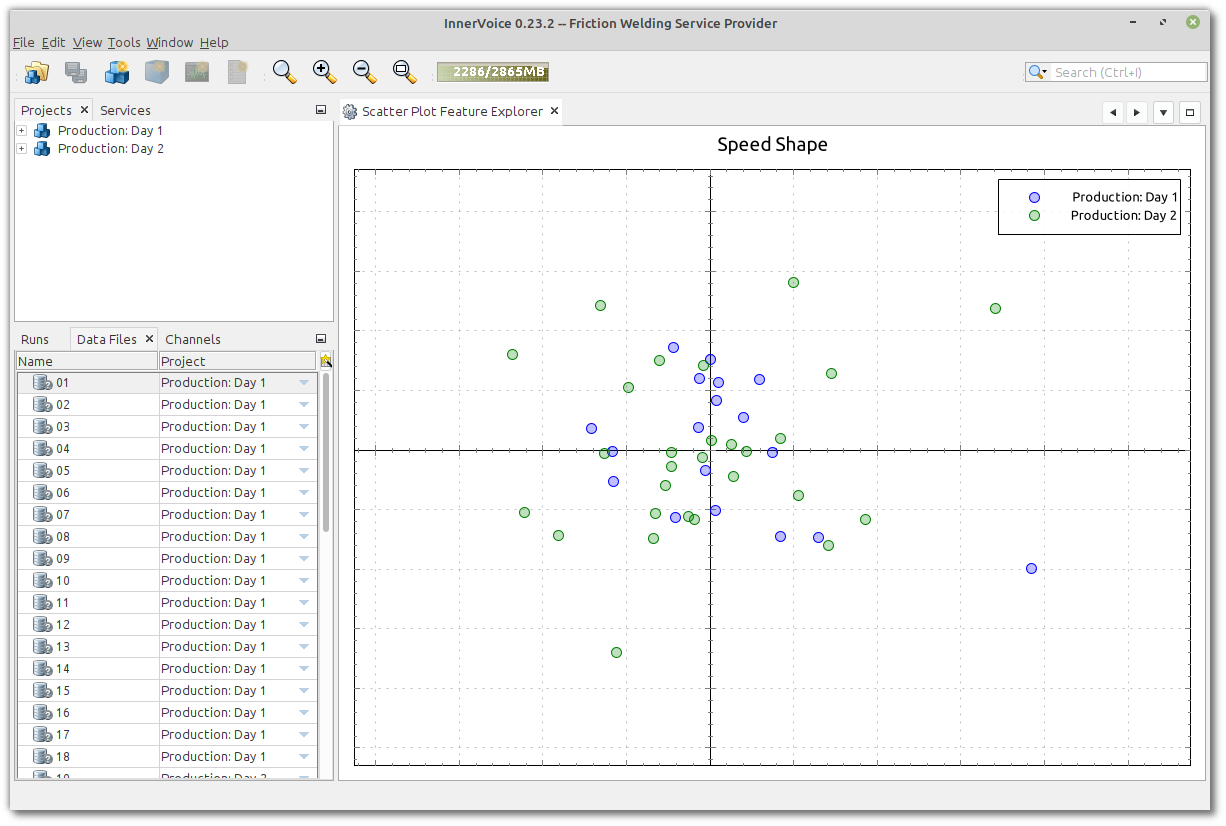This screenshot has height=826, width=1226.
Task: Click the database icon for data file 09
Action: click(42, 559)
